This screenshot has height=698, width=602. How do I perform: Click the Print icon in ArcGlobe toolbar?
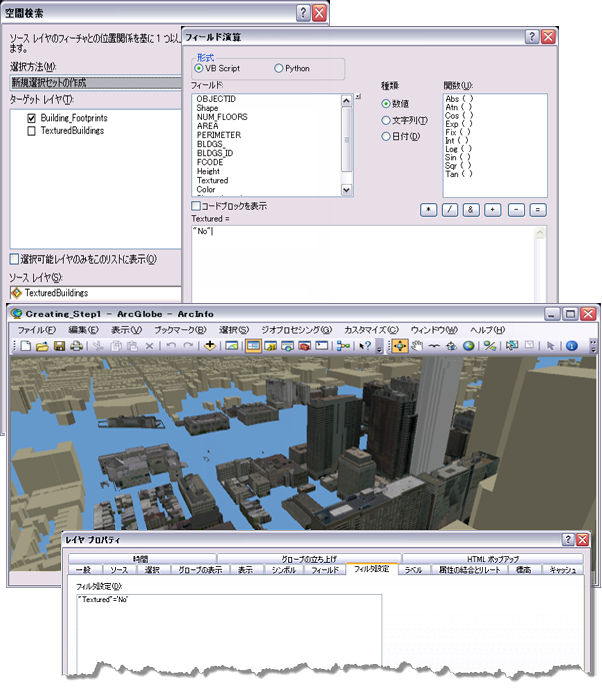coord(74,346)
